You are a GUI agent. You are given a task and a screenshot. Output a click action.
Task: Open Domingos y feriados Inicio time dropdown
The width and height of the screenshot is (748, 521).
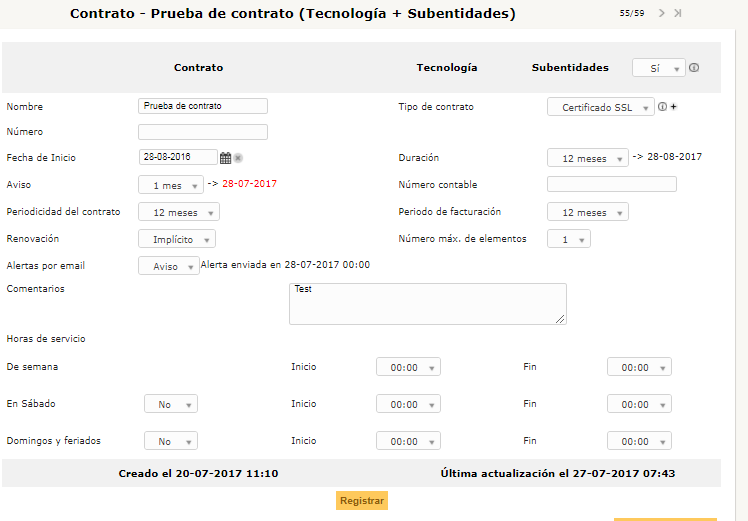[408, 441]
